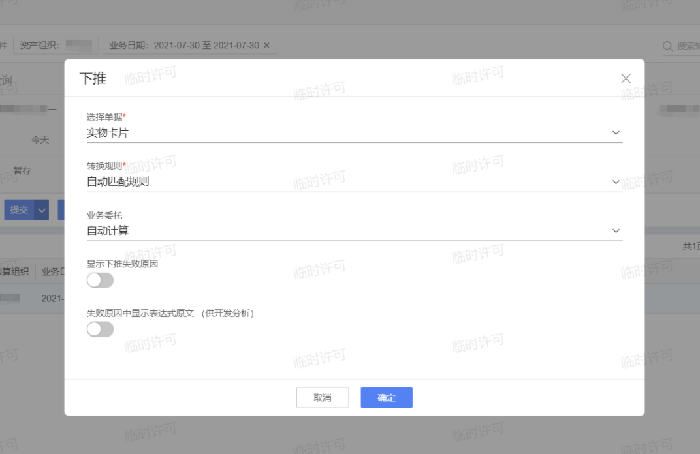Remove the 业务日期 filter tag
The height and width of the screenshot is (454, 700).
point(267,45)
